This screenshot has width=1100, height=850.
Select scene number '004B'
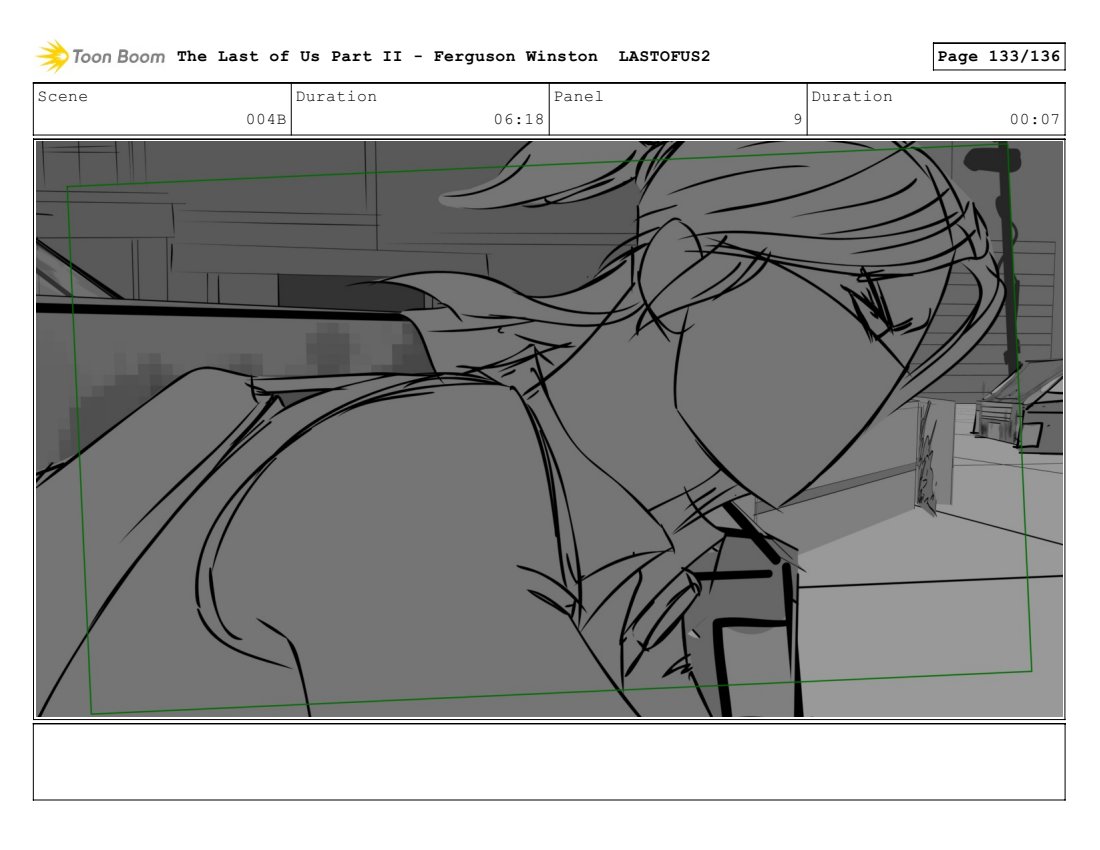(266, 119)
